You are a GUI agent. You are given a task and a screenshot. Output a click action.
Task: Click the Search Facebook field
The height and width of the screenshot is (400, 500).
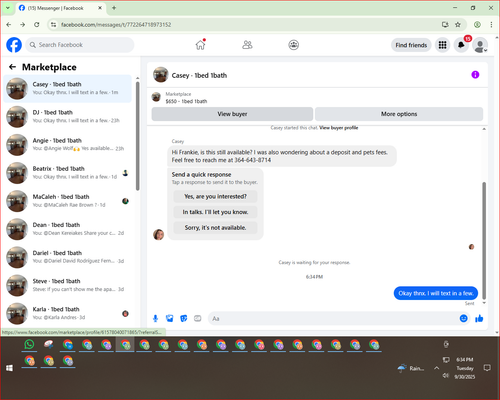(x=80, y=45)
